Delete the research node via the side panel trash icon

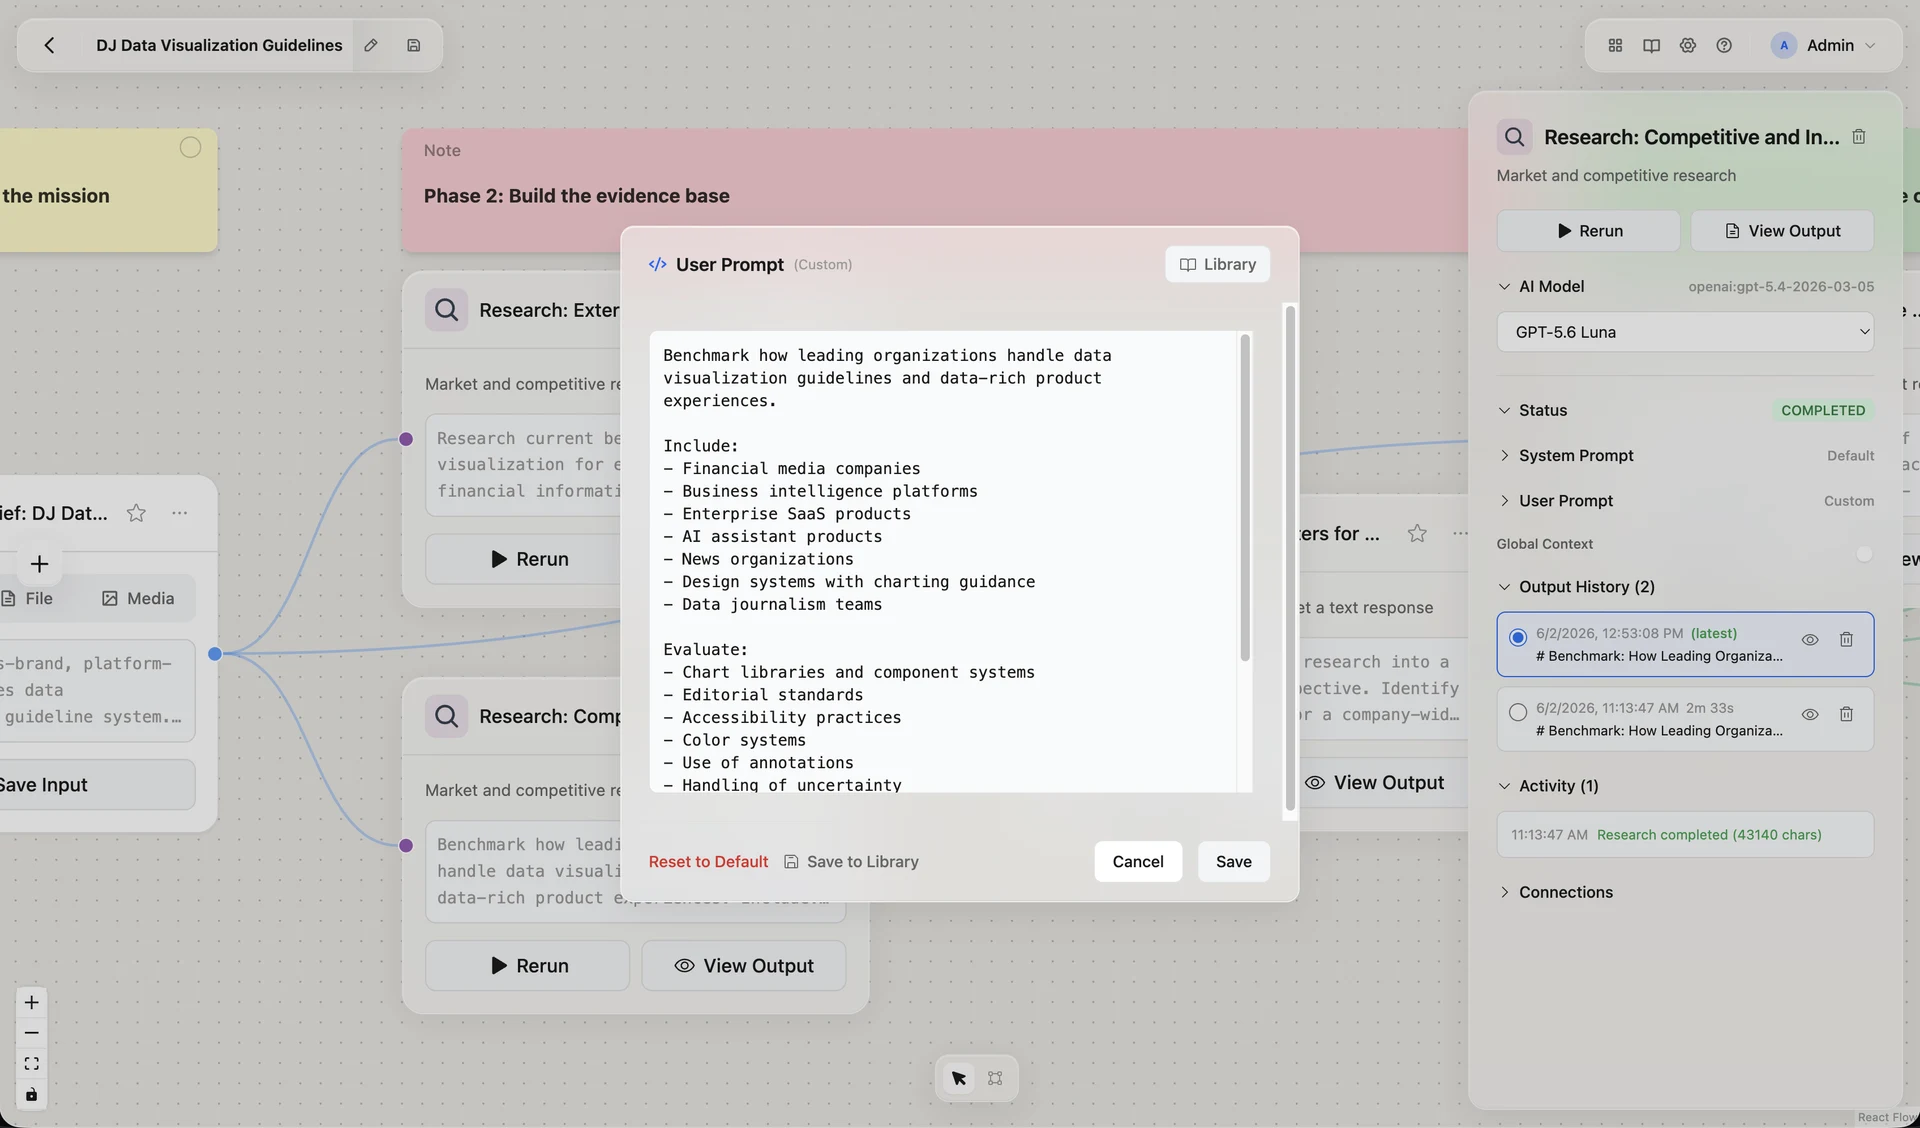1859,136
